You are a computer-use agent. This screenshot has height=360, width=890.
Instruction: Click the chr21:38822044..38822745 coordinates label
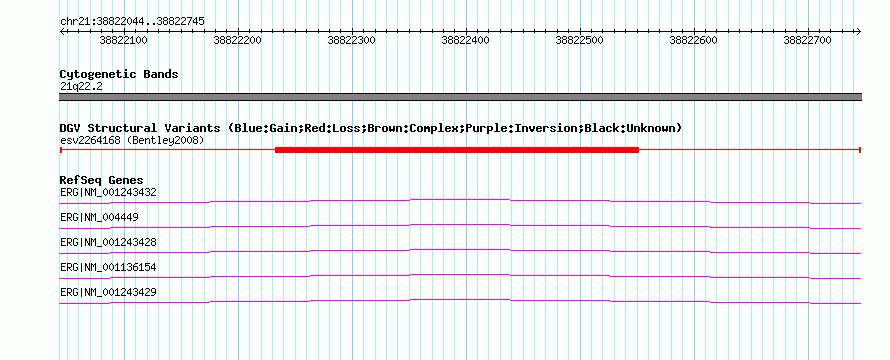click(x=132, y=21)
